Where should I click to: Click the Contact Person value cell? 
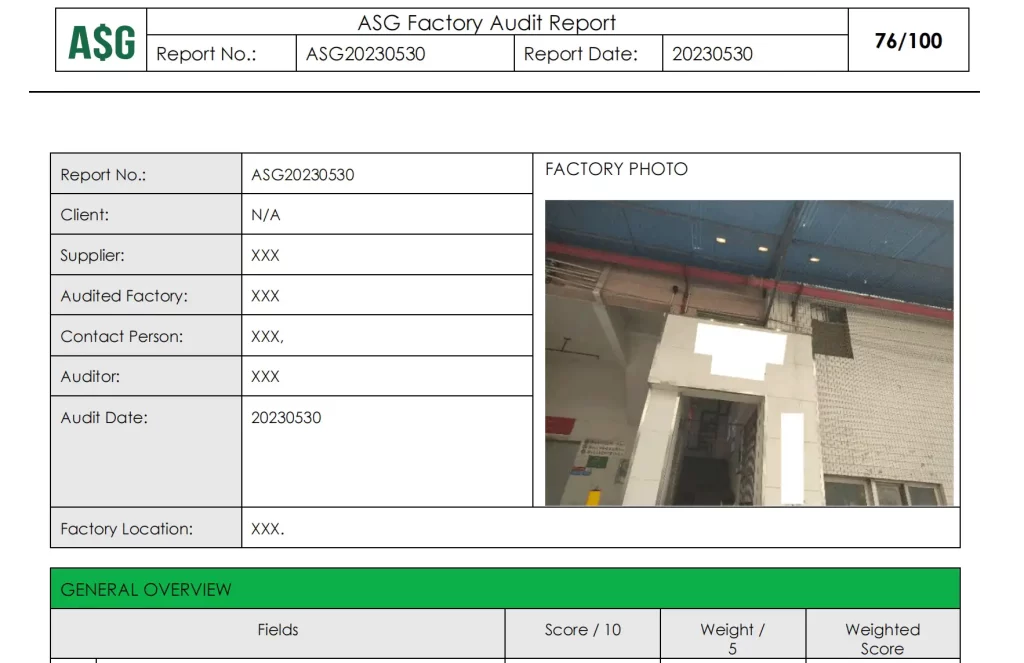pos(267,336)
